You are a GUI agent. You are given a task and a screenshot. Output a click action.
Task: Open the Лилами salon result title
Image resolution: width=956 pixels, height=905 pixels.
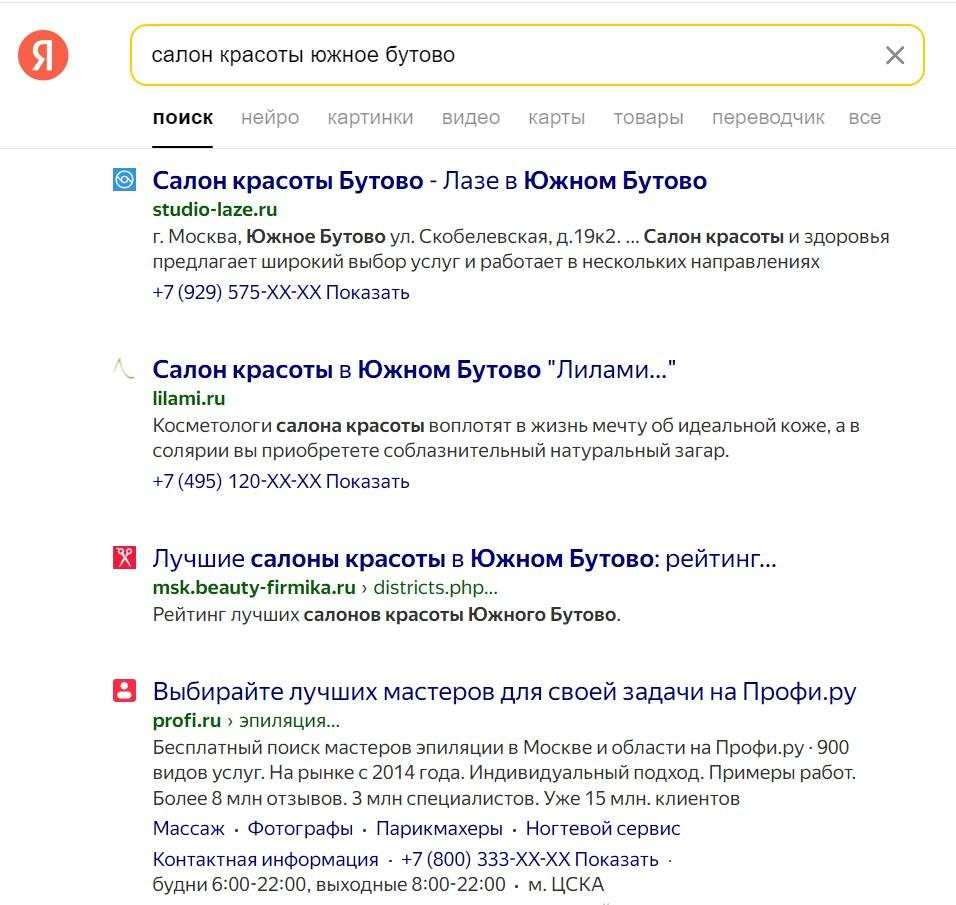point(414,370)
